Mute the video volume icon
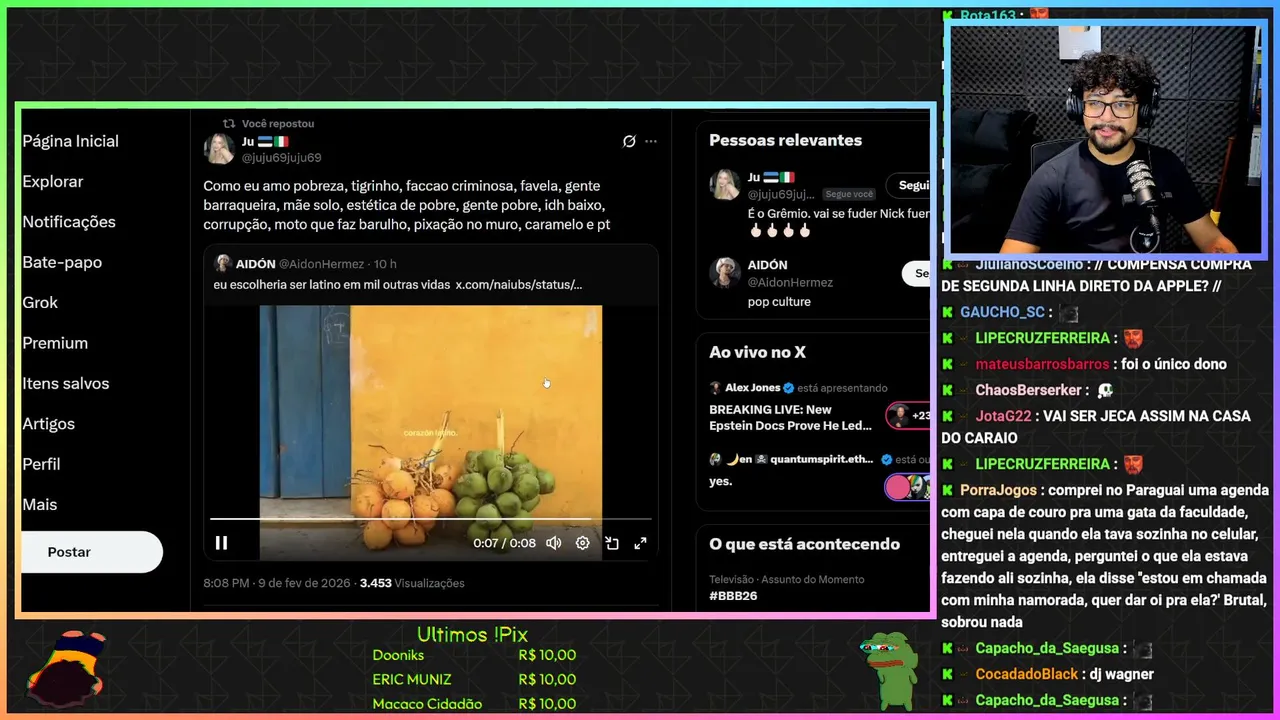Image resolution: width=1280 pixels, height=720 pixels. 553,543
